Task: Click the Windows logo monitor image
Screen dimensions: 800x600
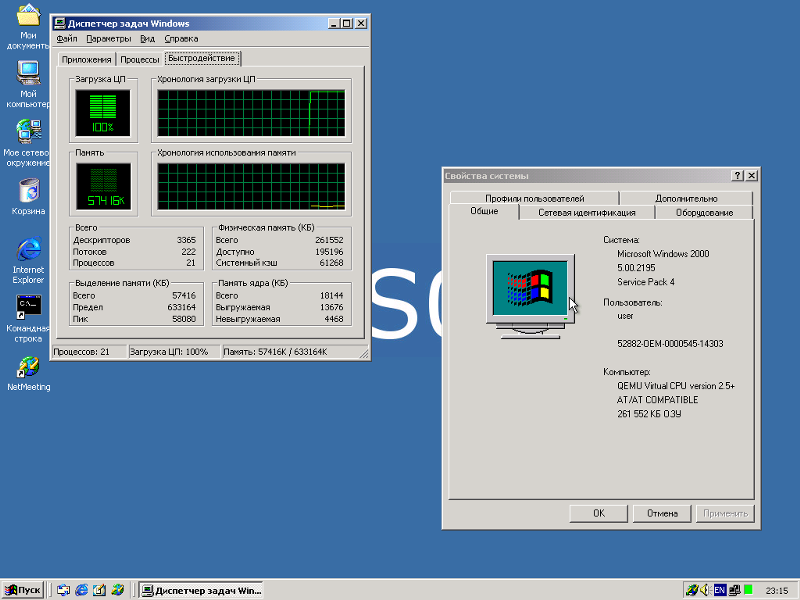Action: click(x=531, y=296)
